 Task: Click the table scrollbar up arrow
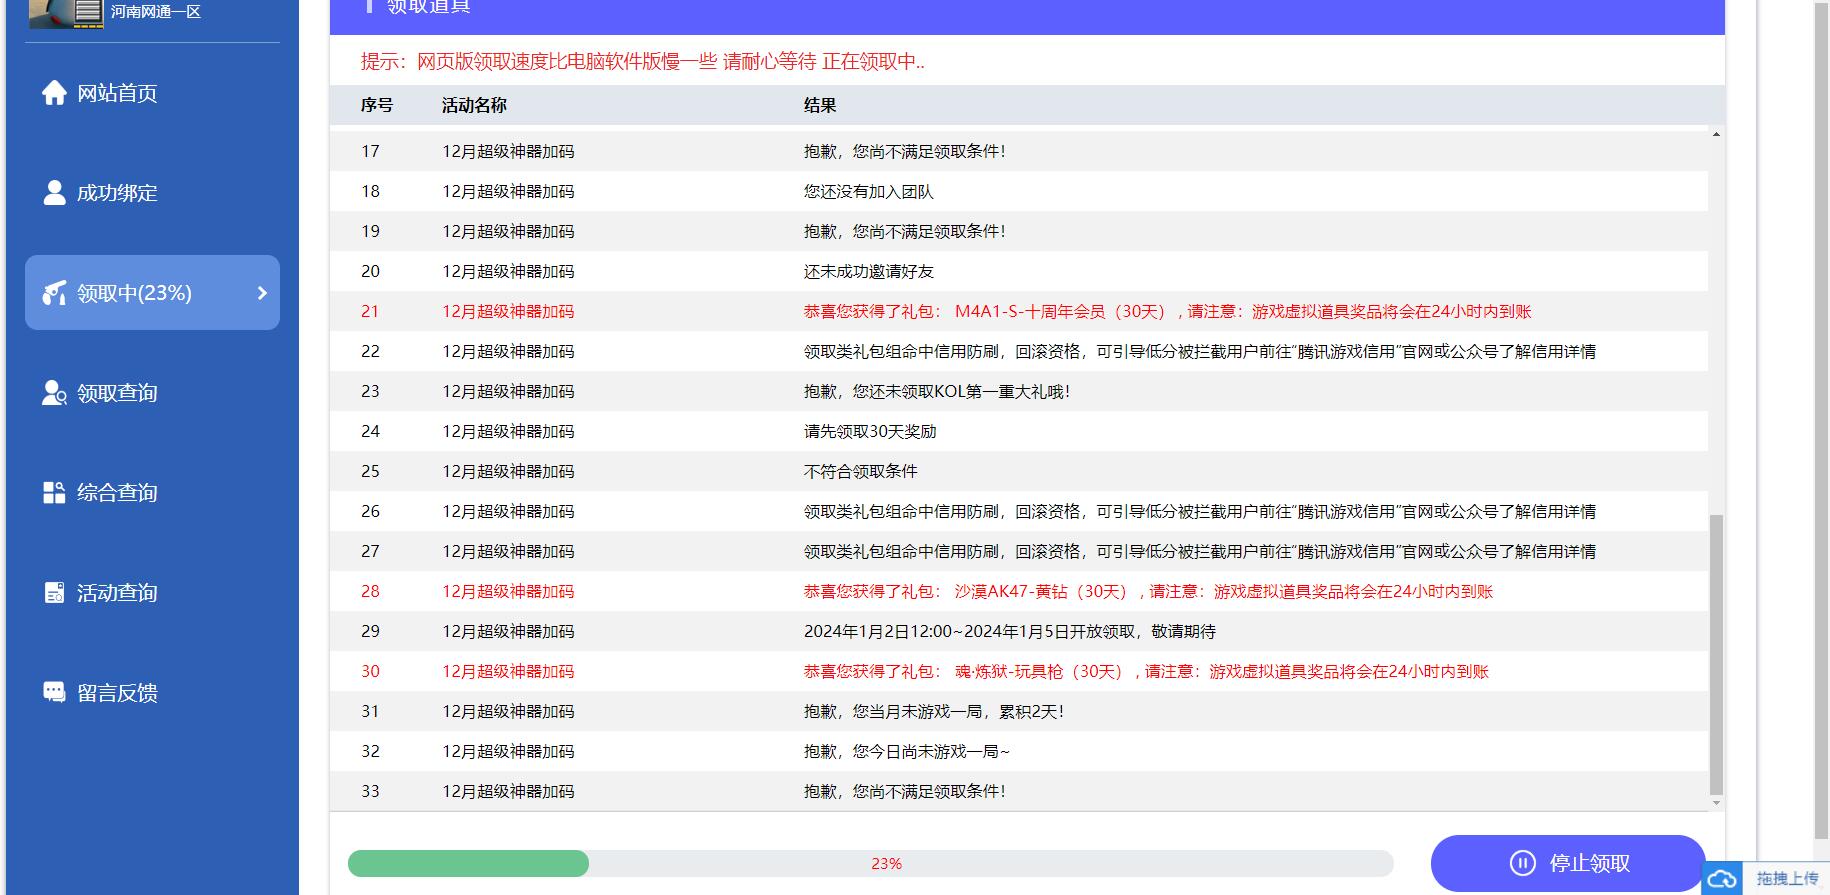[x=1716, y=135]
